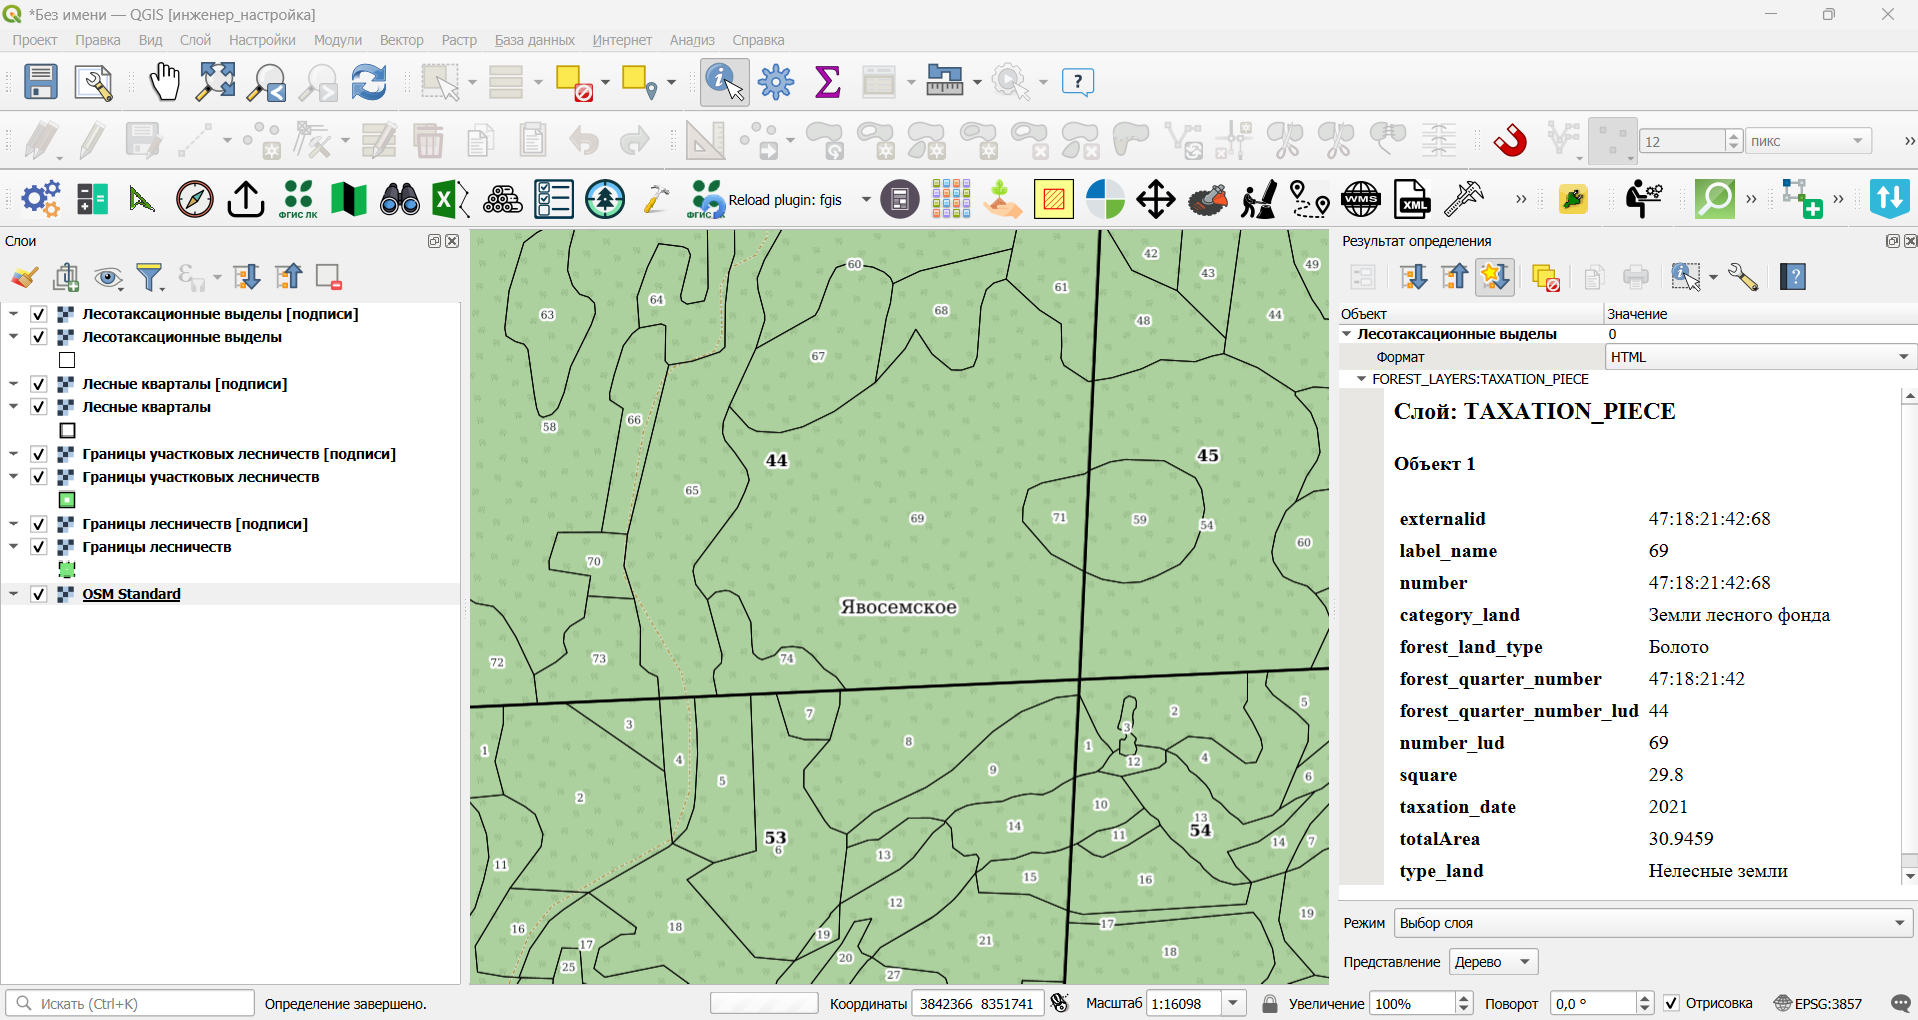Save the project with floppy icon
The width and height of the screenshot is (1918, 1020).
coord(41,82)
